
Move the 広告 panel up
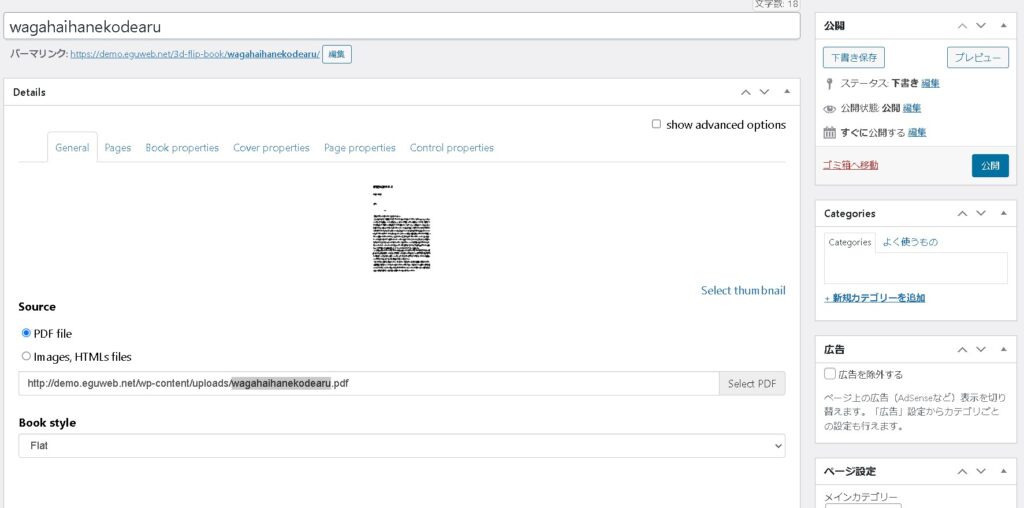962,350
